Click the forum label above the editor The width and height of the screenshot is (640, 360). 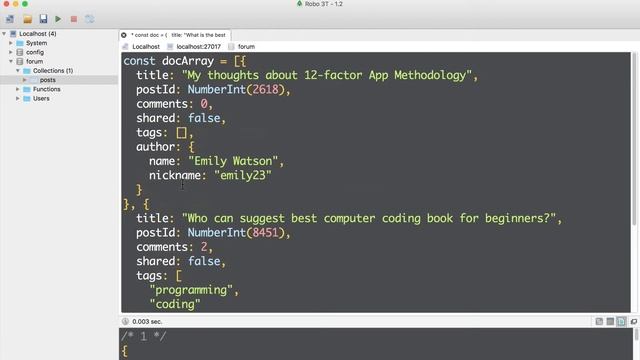pyautogui.click(x=246, y=47)
